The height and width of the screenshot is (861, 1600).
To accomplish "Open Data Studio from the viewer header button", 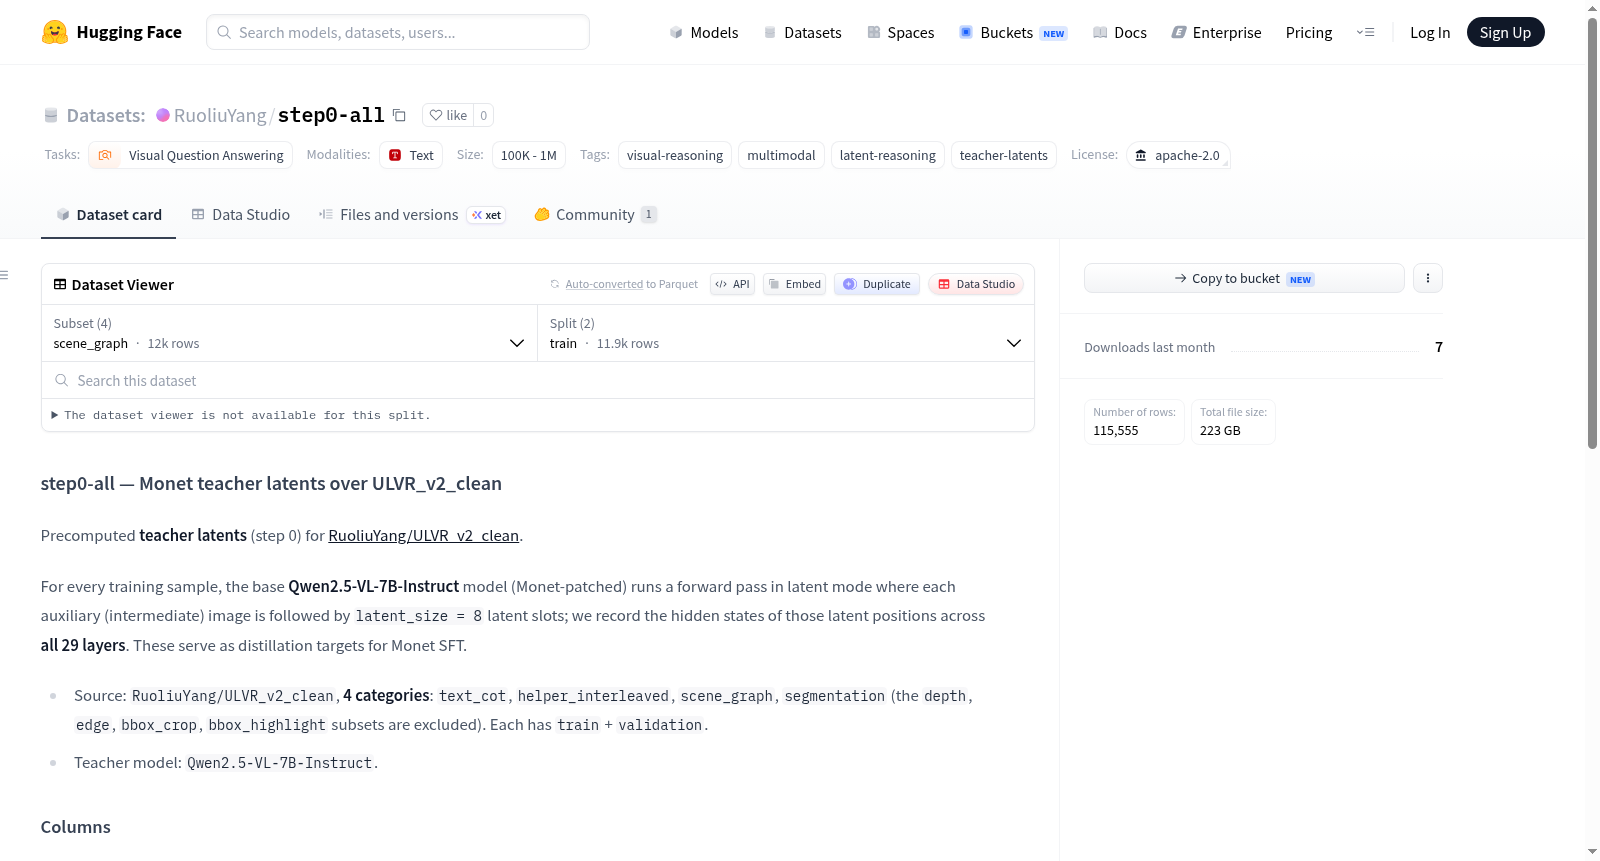I will [x=976, y=284].
